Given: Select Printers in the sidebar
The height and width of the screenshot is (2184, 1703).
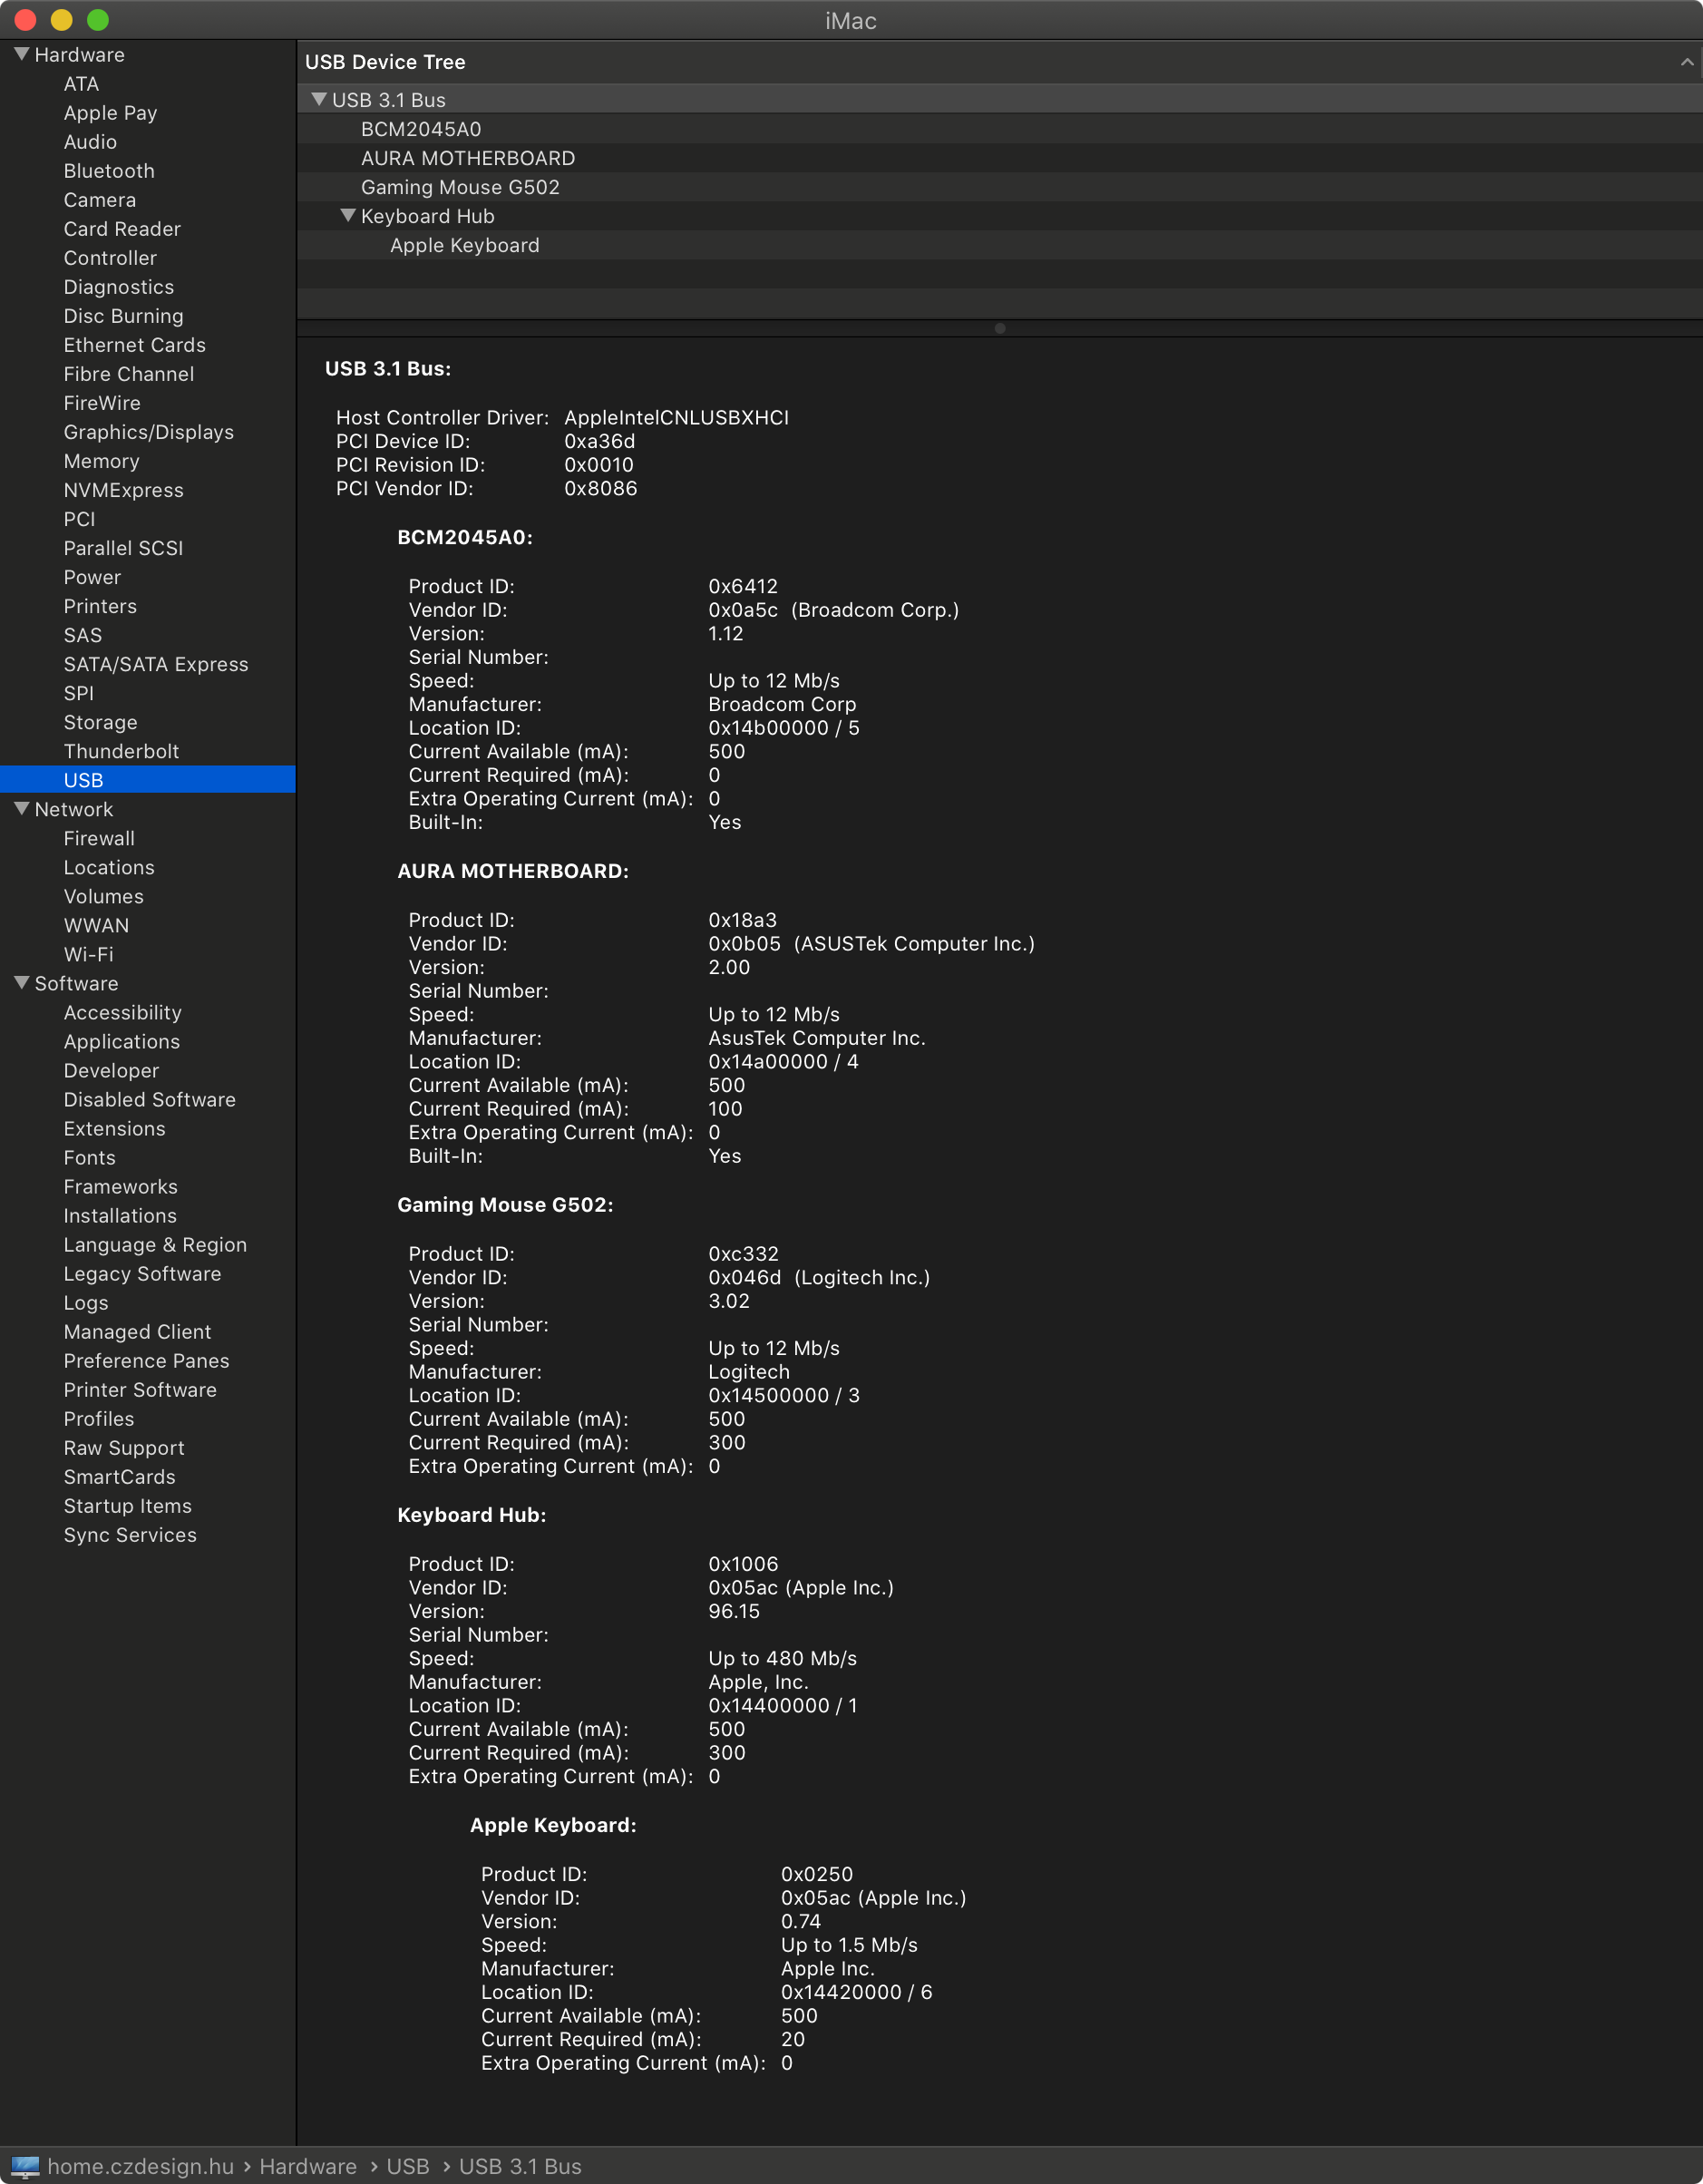Looking at the screenshot, I should click(100, 606).
